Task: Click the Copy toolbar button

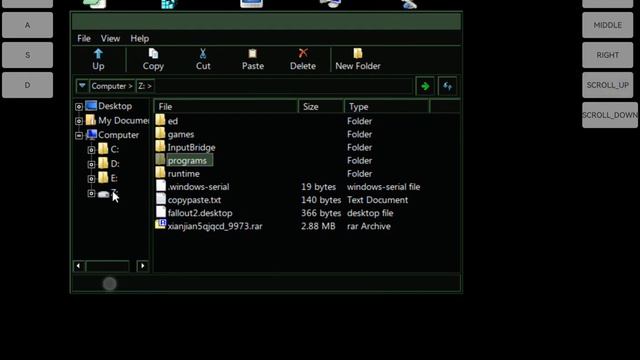Action: 153,60
